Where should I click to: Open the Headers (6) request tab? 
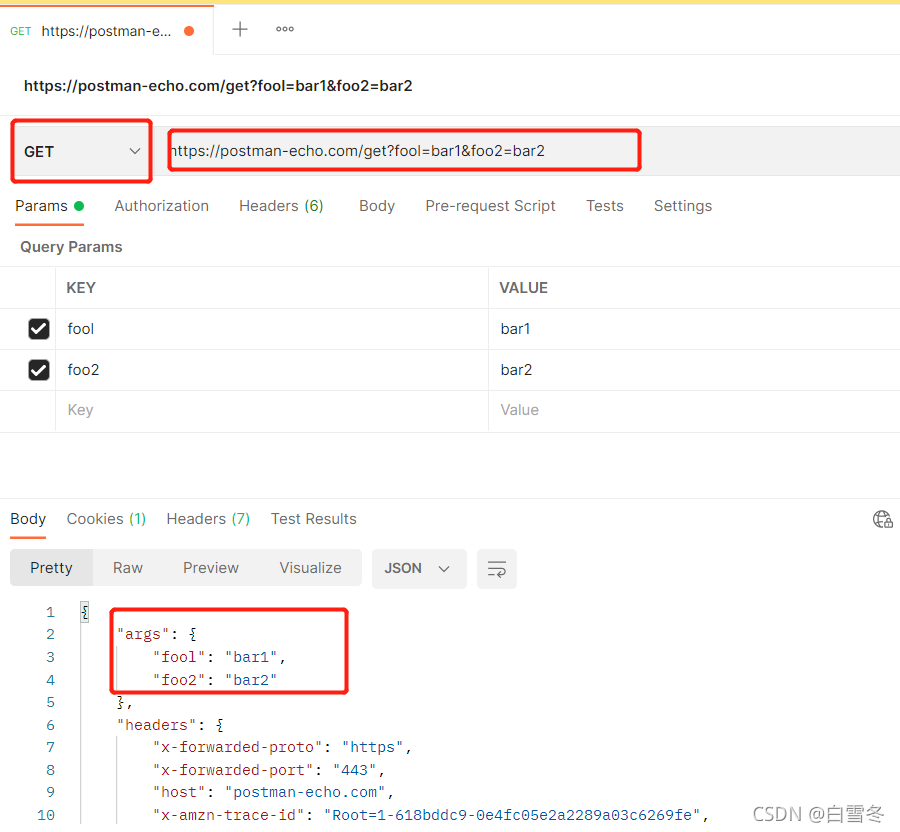[281, 206]
